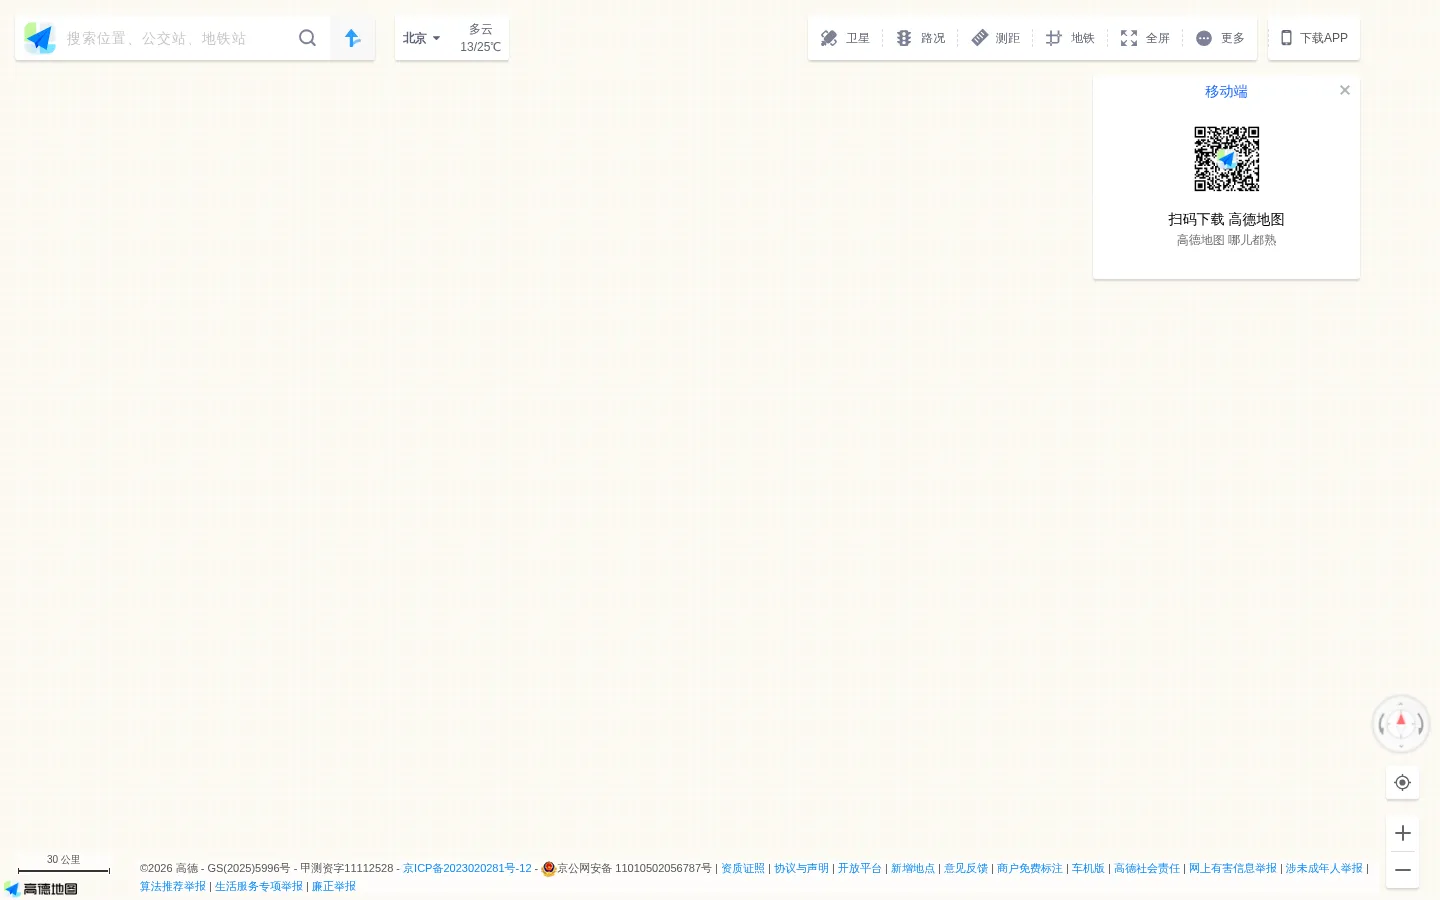This screenshot has height=900, width=1440.
Task: Open the 协议与声明 footer link
Action: pyautogui.click(x=801, y=868)
